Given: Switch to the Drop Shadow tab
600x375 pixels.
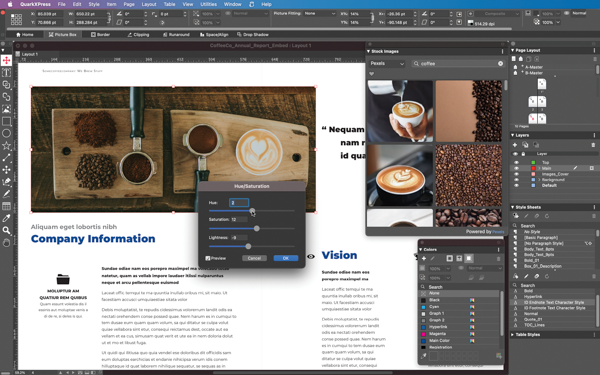Looking at the screenshot, I should 253,34.
